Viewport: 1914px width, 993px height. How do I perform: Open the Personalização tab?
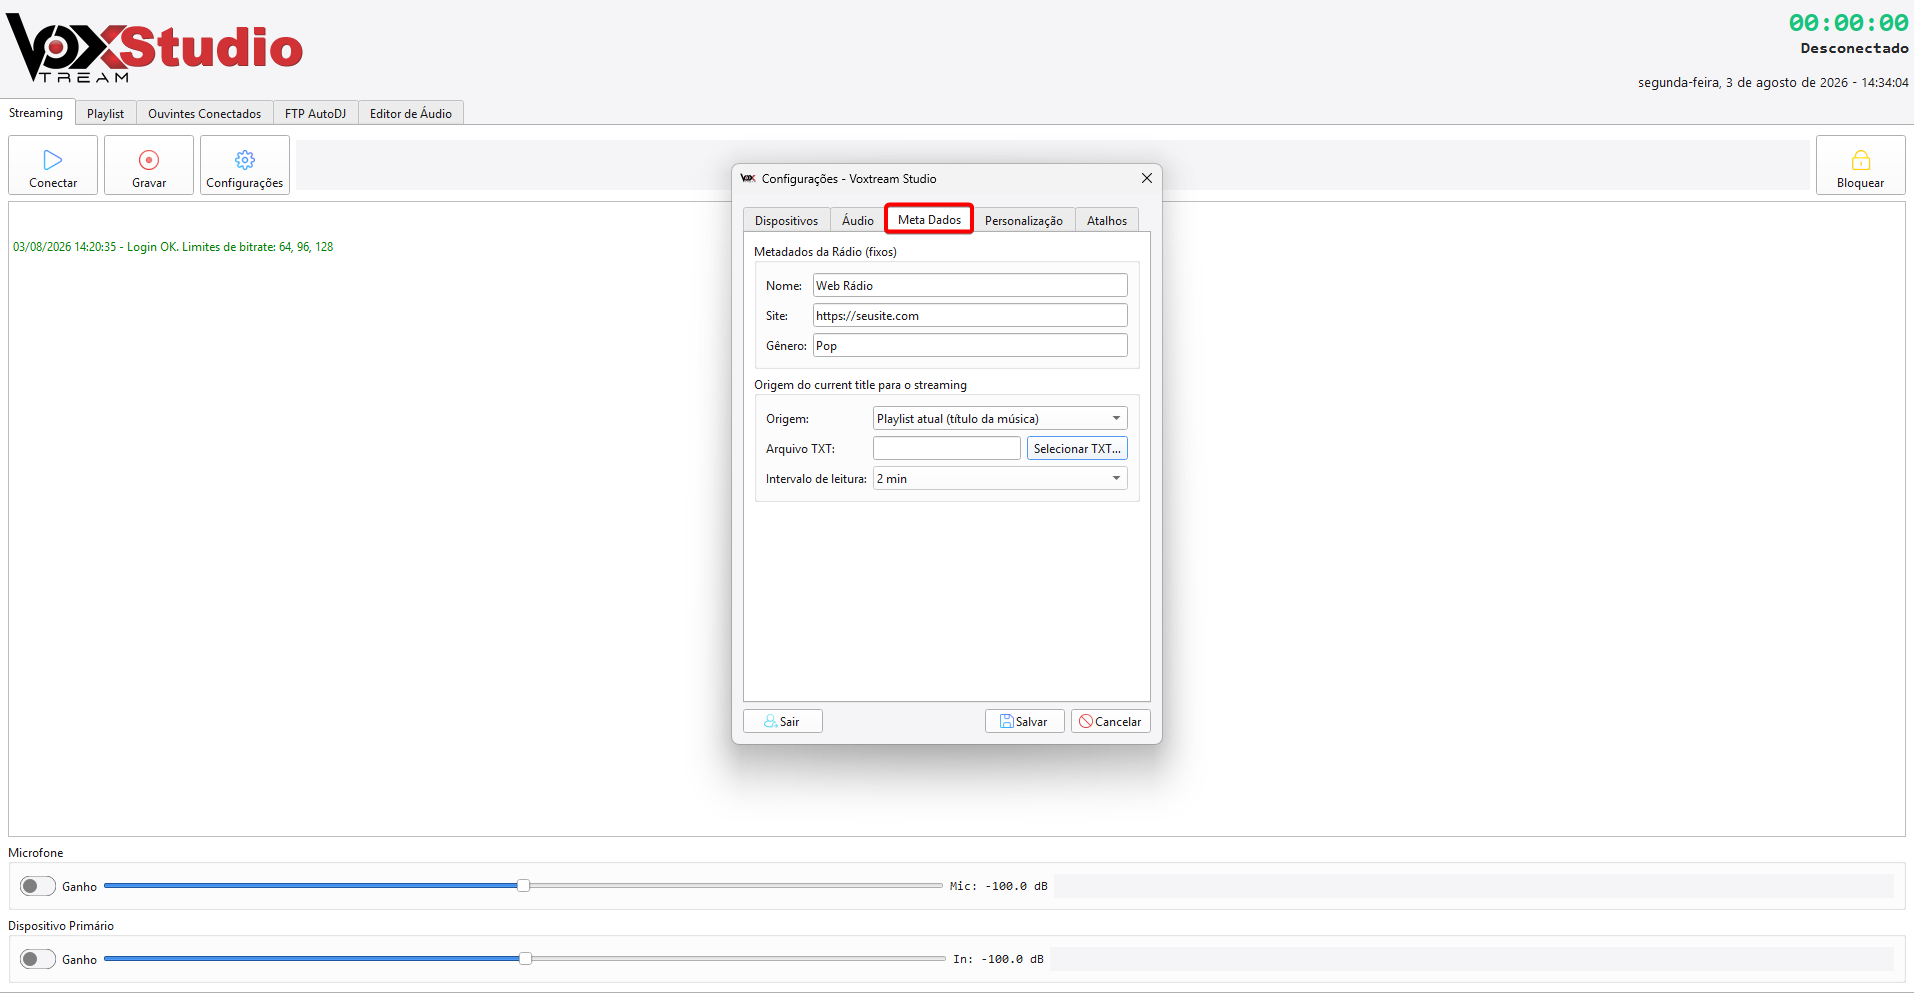pos(1024,220)
